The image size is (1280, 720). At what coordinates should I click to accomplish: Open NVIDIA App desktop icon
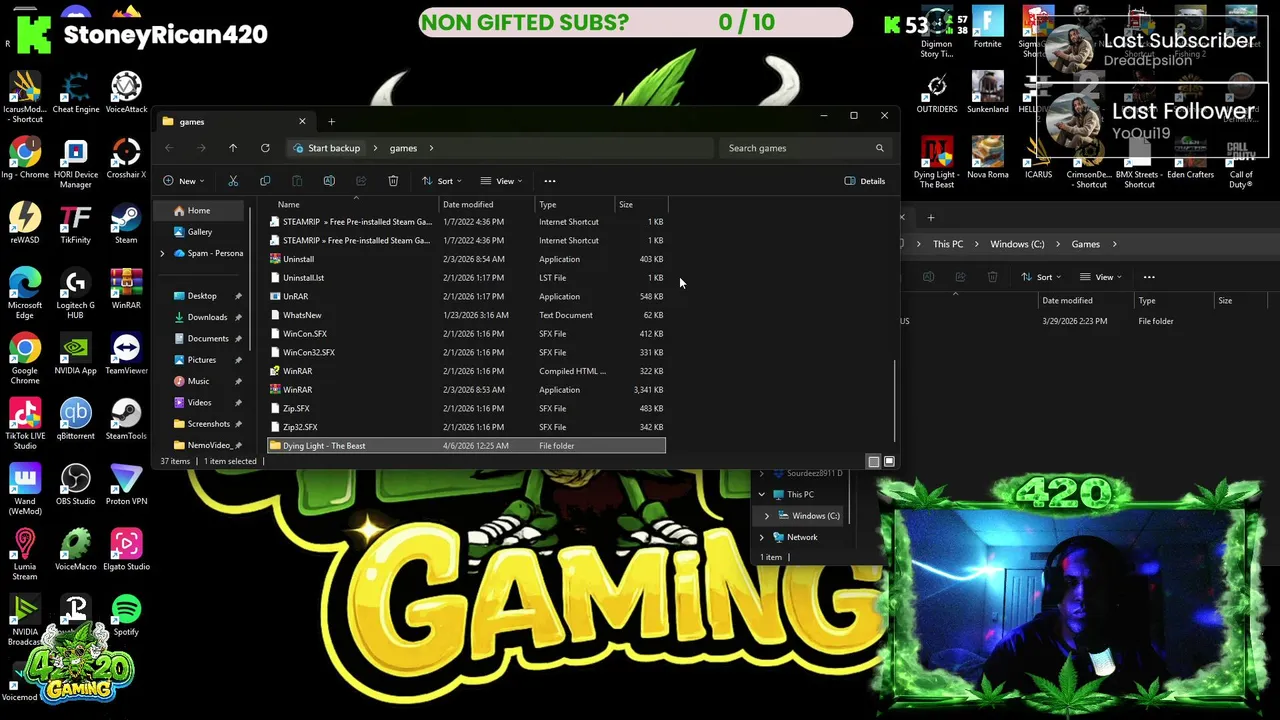(76, 354)
